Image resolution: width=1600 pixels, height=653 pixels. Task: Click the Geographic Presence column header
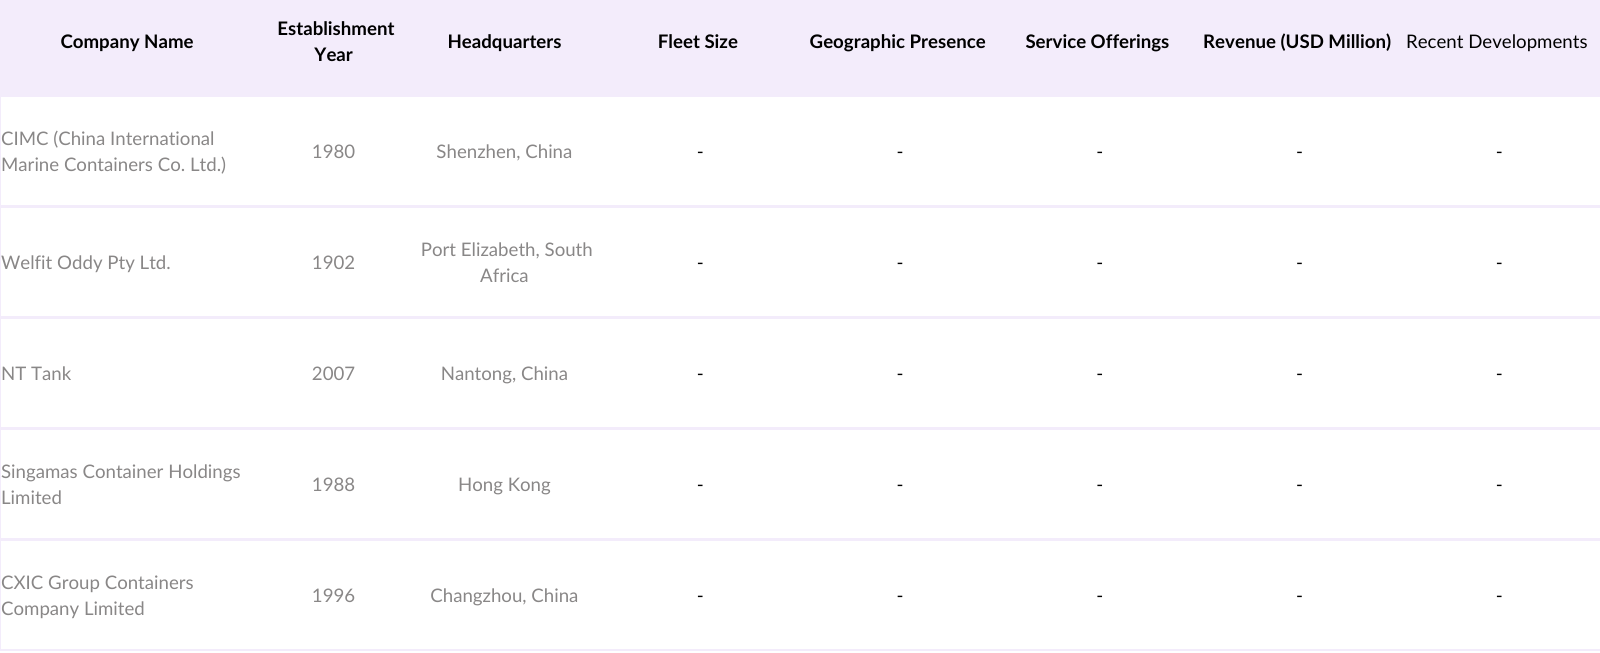coord(897,42)
